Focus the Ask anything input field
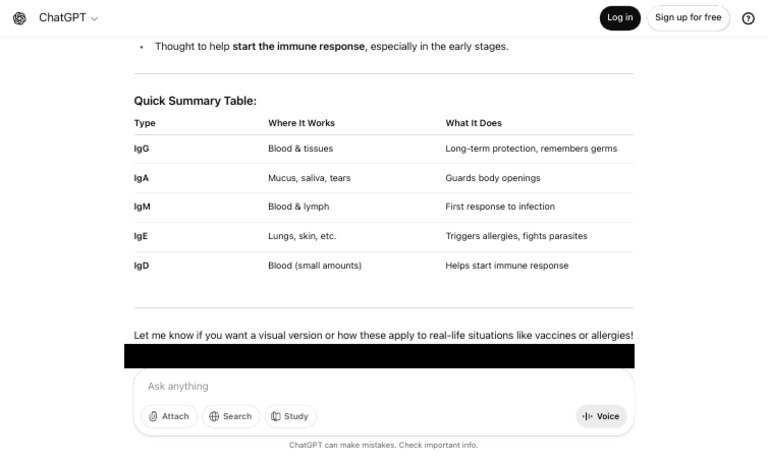 pyautogui.click(x=384, y=386)
